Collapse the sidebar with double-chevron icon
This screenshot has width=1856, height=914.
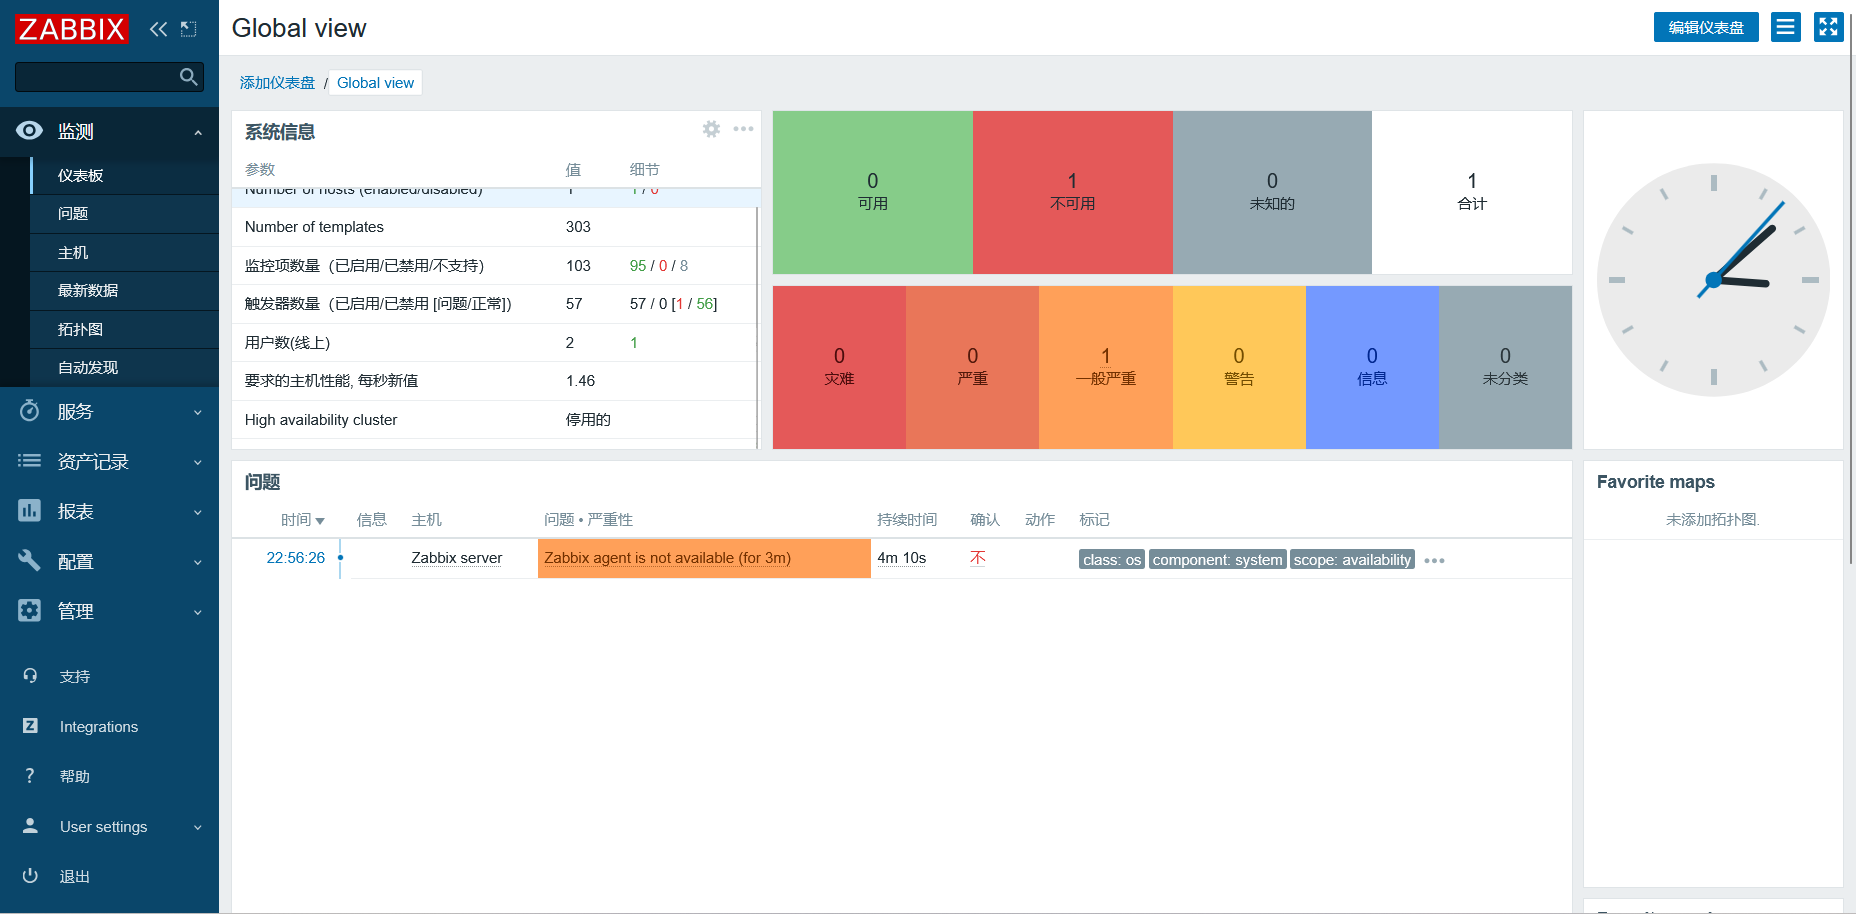[x=158, y=29]
